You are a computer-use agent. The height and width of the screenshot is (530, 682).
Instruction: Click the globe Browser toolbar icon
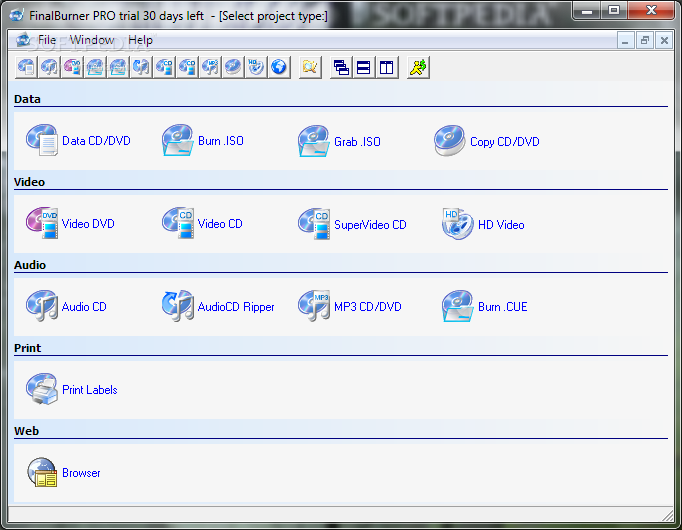click(279, 67)
